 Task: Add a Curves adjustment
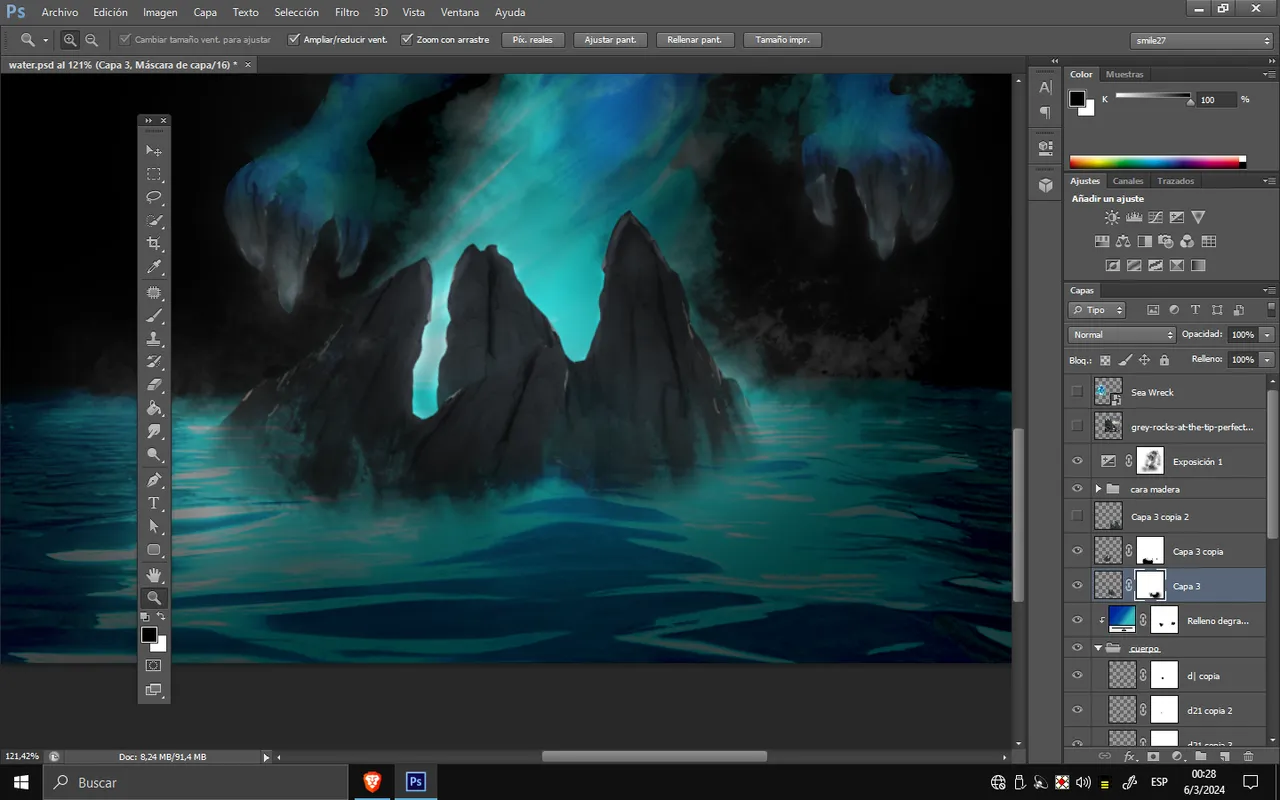pyautogui.click(x=1155, y=217)
